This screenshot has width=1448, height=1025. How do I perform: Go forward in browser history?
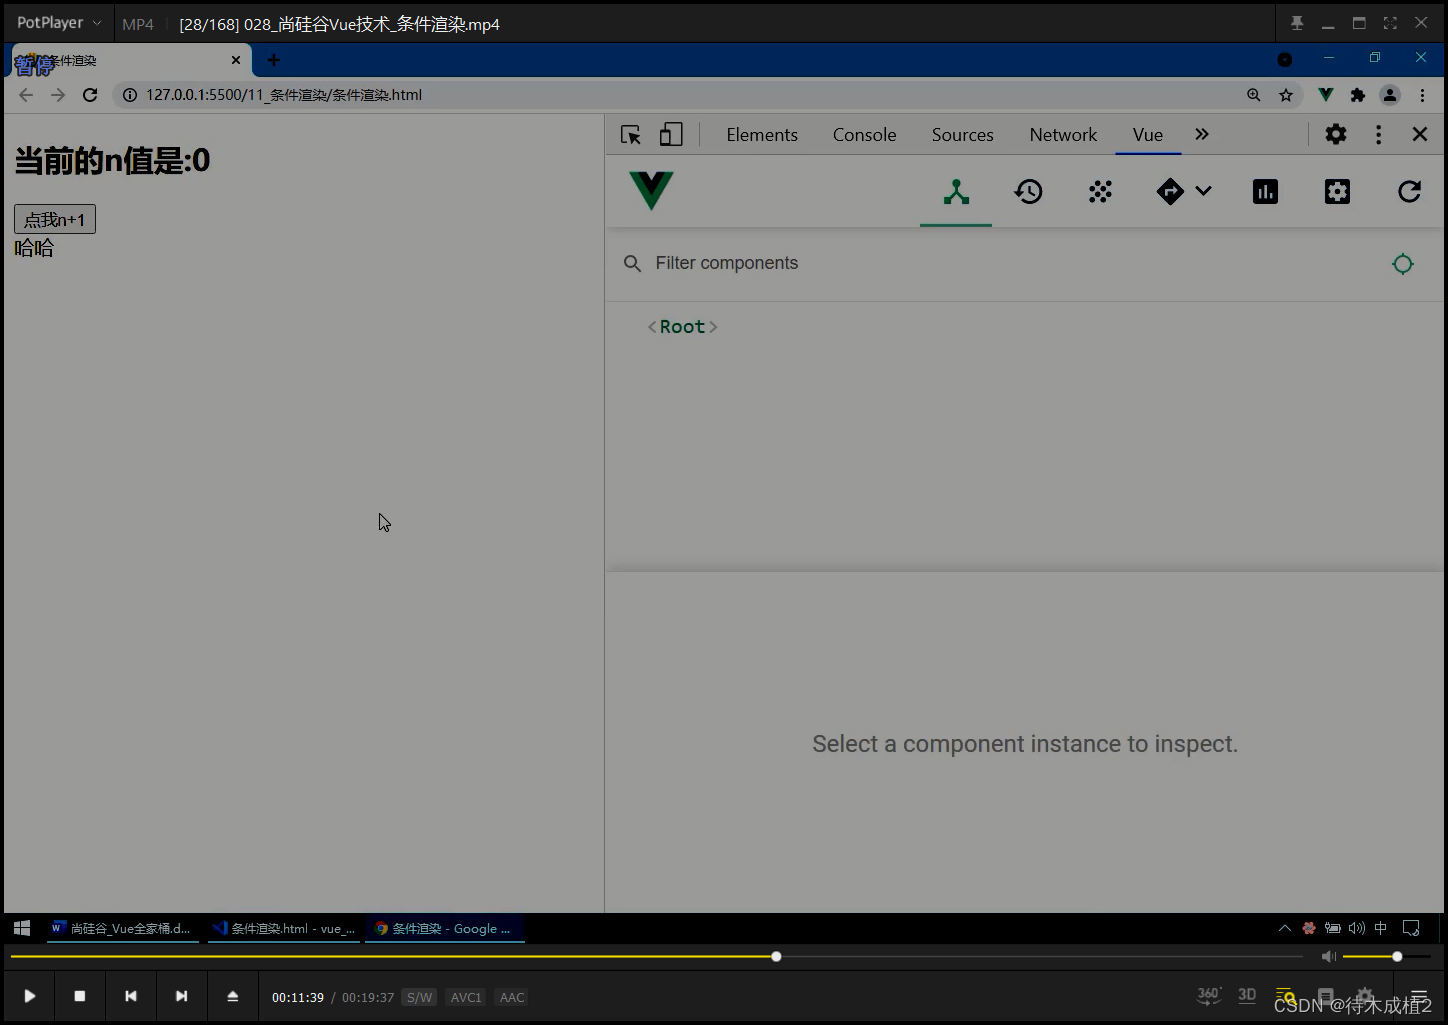[x=58, y=95]
